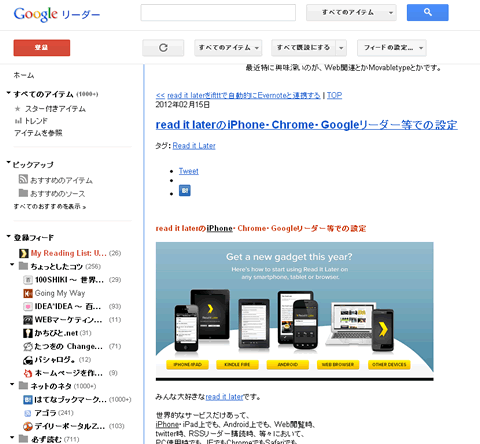This screenshot has height=444, width=480.
Task: Open the Tweet link
Action: [x=188, y=171]
